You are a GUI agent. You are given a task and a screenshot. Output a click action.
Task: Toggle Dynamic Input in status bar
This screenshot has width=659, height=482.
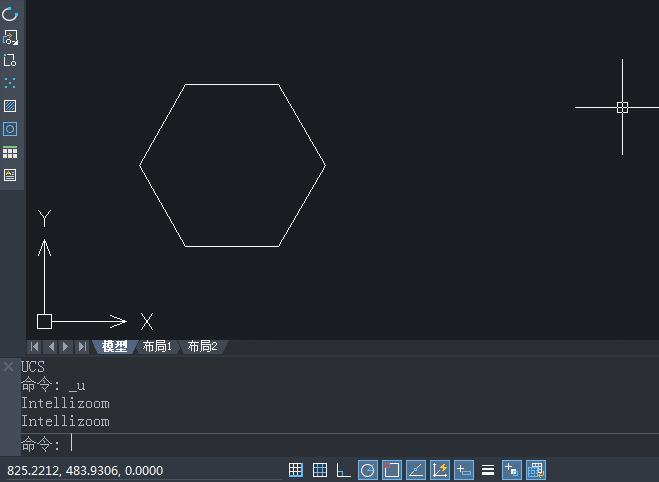[x=464, y=470]
